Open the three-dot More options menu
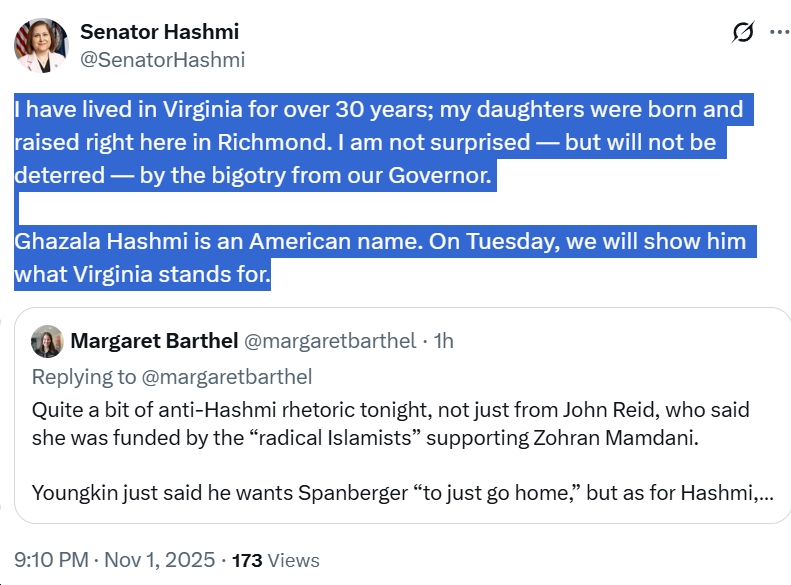 [x=779, y=32]
